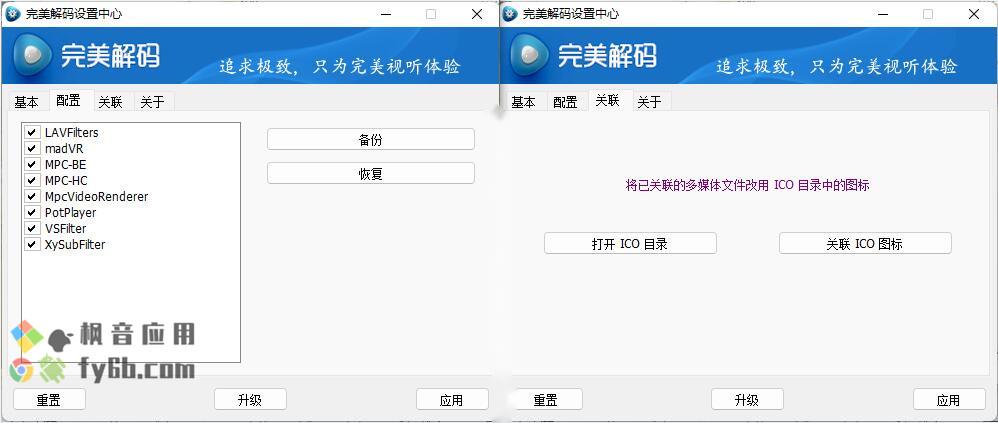
Task: Toggle the MPC-HC checkbox
Action: point(32,180)
